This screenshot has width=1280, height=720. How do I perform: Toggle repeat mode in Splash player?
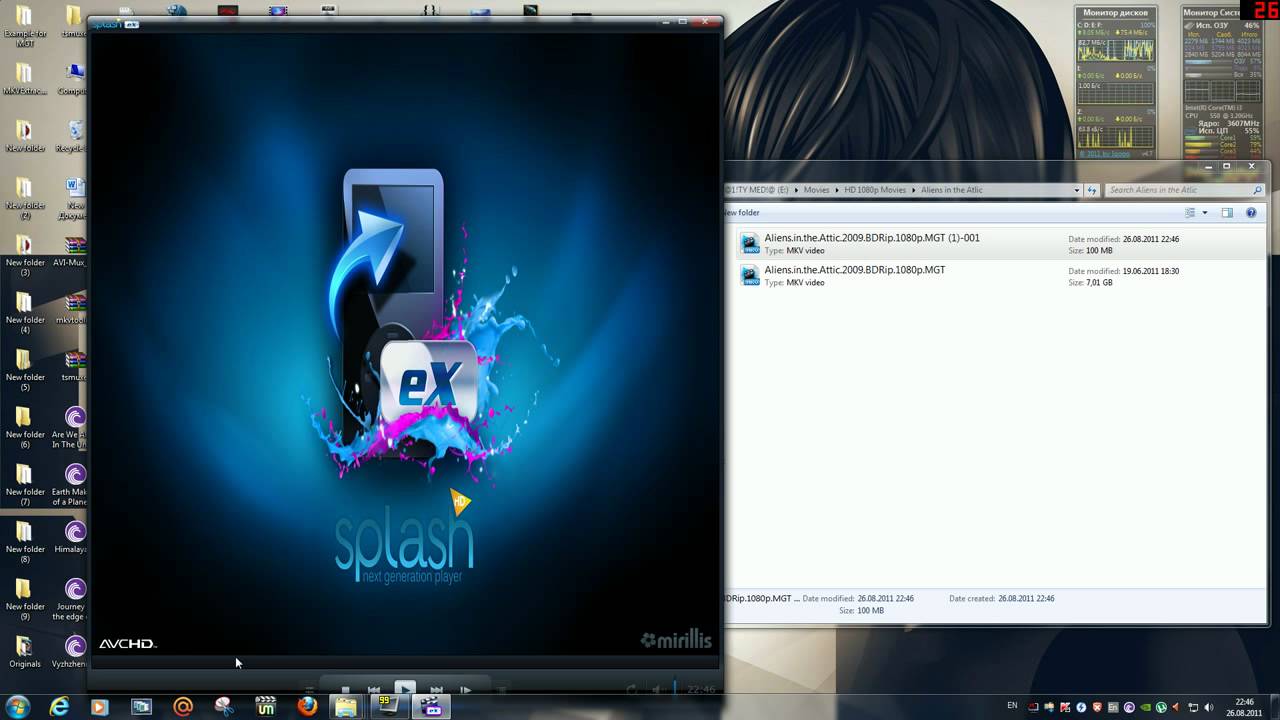[x=631, y=689]
